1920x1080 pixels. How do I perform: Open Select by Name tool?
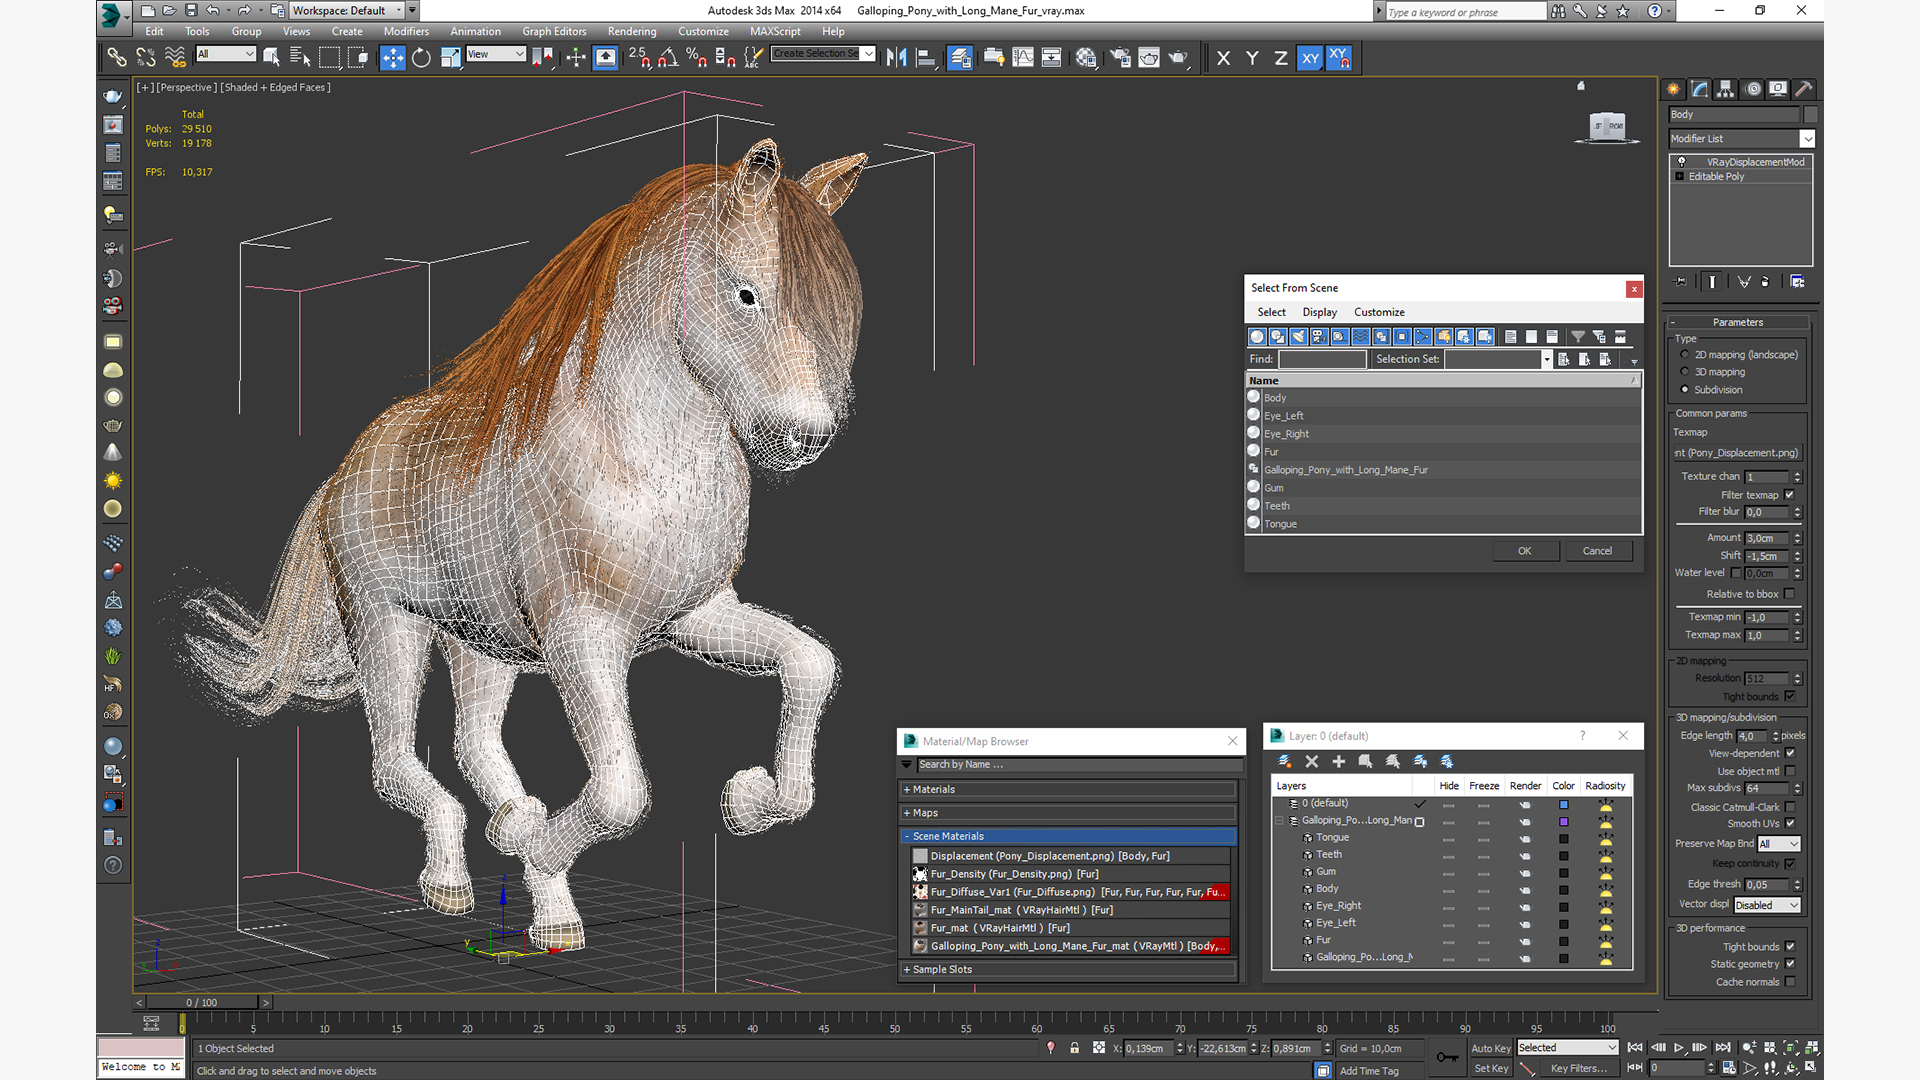tap(300, 58)
